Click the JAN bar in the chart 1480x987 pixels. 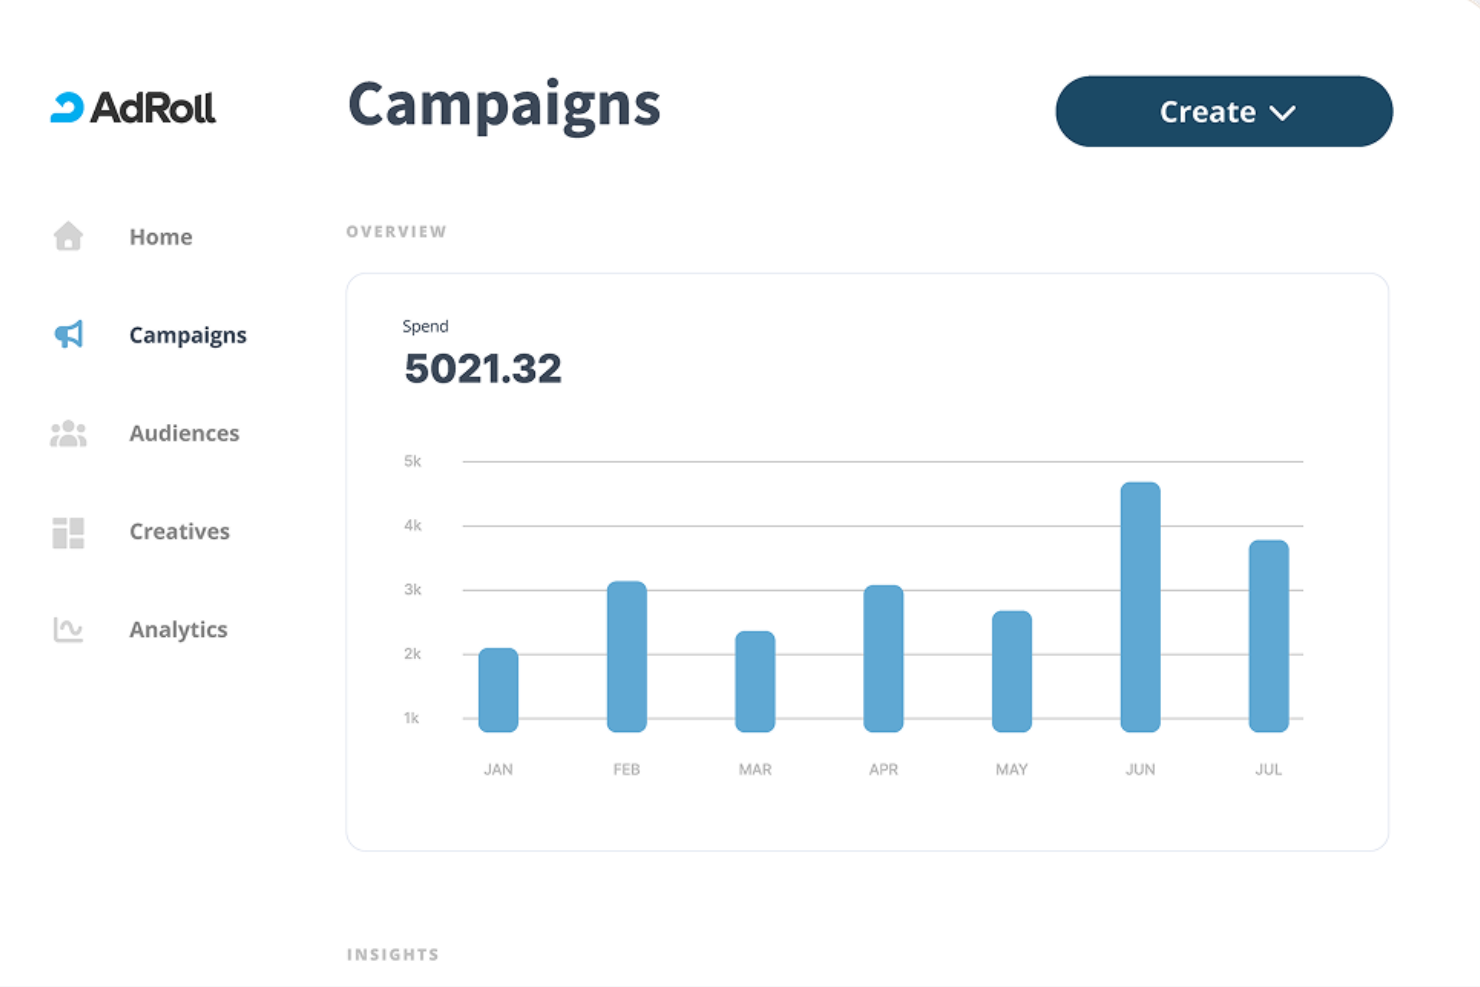click(497, 691)
